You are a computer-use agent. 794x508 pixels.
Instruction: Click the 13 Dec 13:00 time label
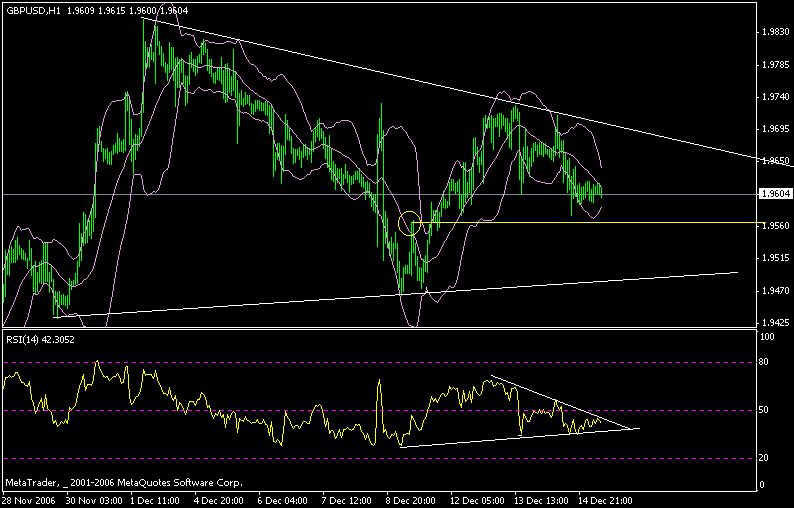[540, 501]
